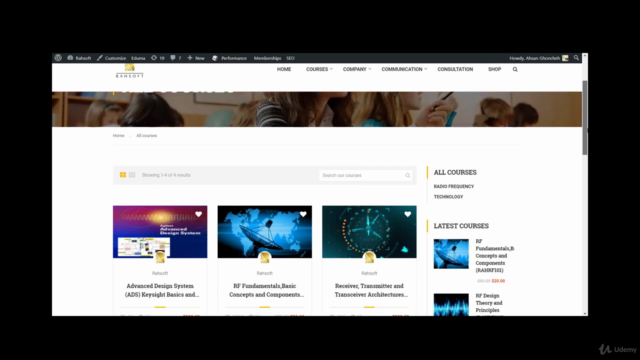Click the Rahsoft logo in header

pos(129,71)
